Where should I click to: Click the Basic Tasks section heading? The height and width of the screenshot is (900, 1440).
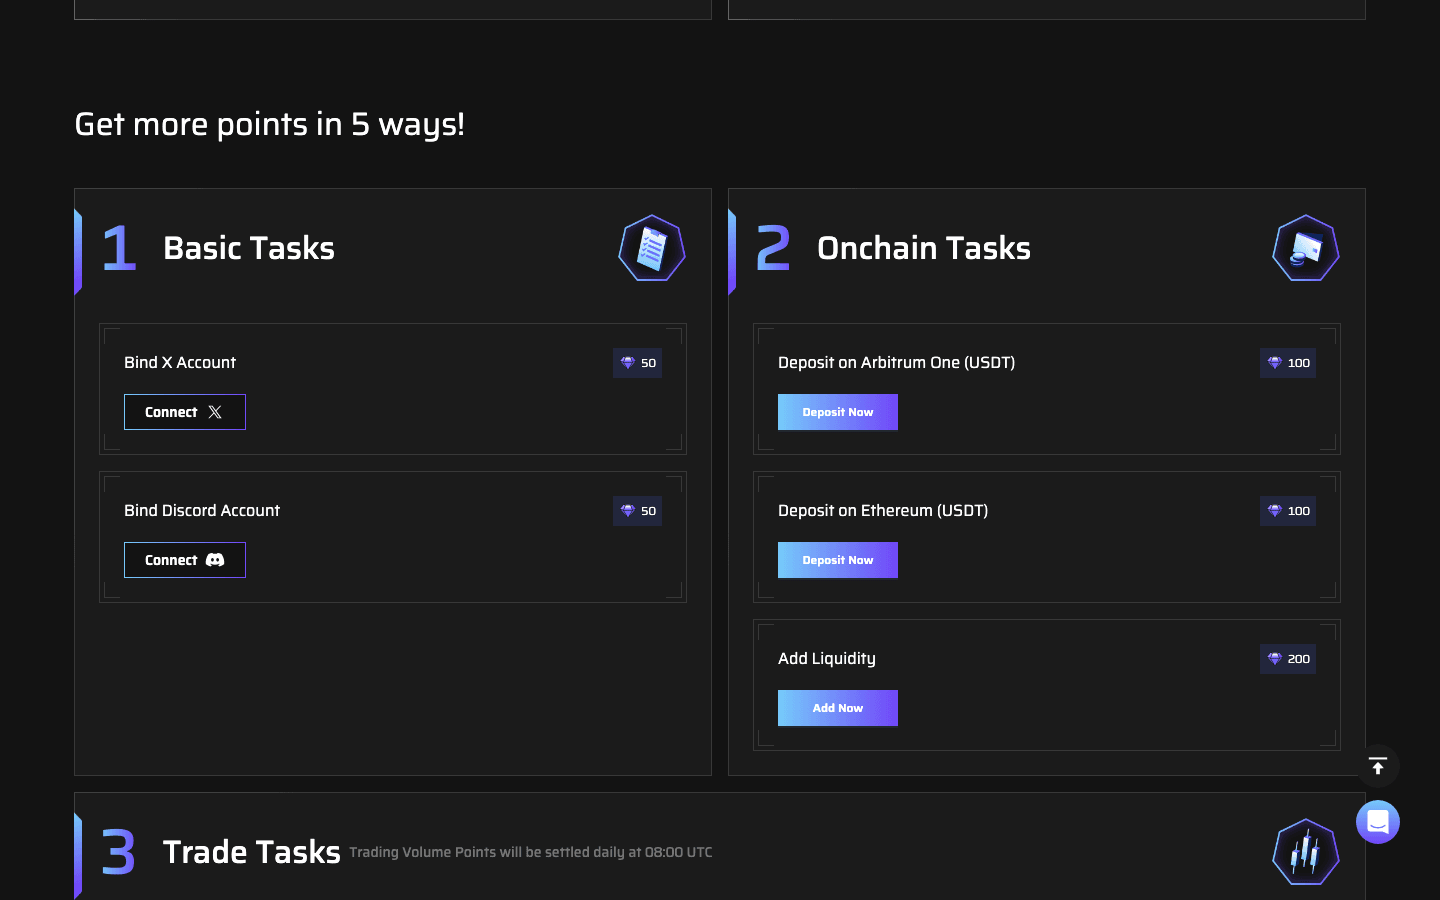[249, 248]
